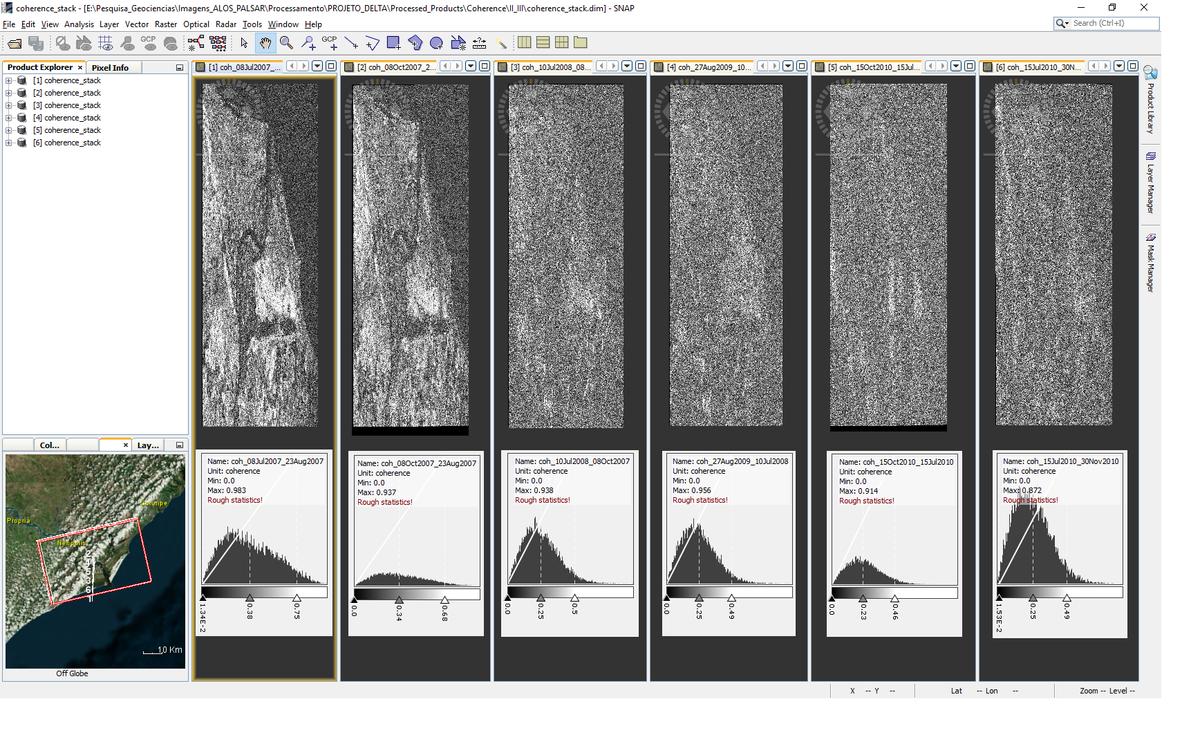Open the Radar menu
This screenshot has width=1200, height=740.
226,24
